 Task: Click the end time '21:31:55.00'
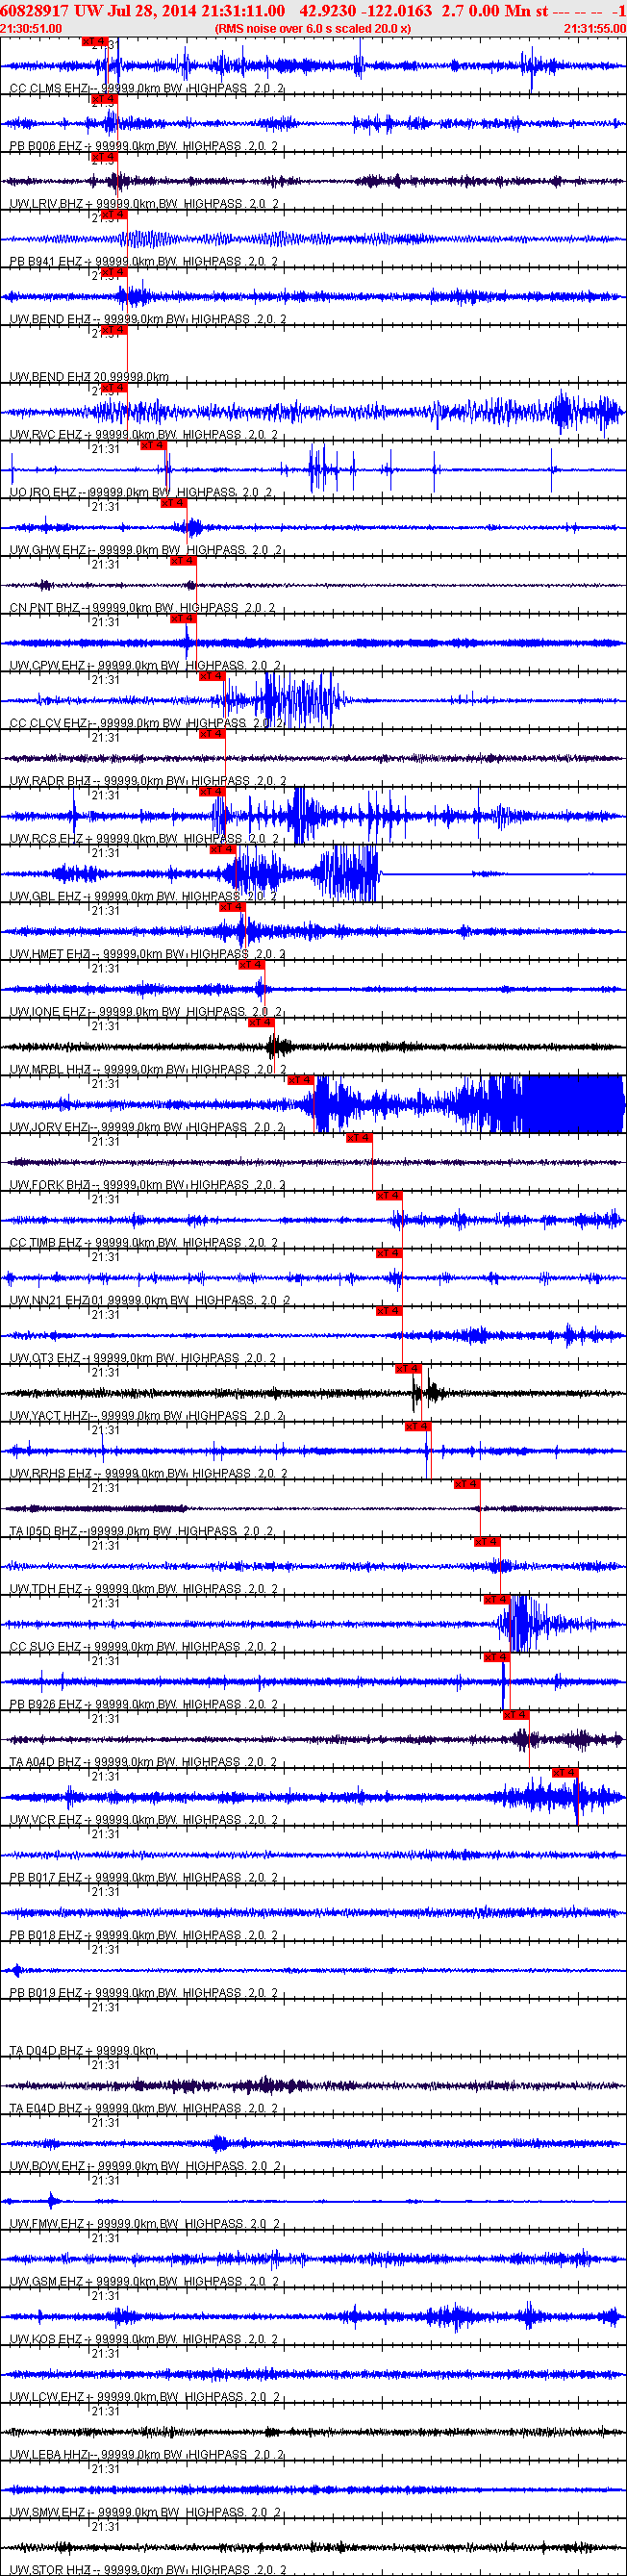coord(594,29)
